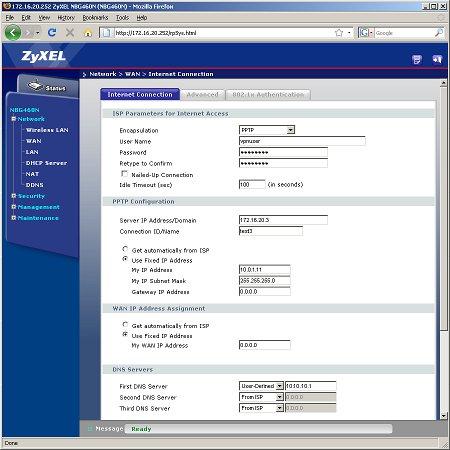Click the search magnifier icon
Image resolution: width=450 pixels, height=450 pixels.
tap(439, 33)
